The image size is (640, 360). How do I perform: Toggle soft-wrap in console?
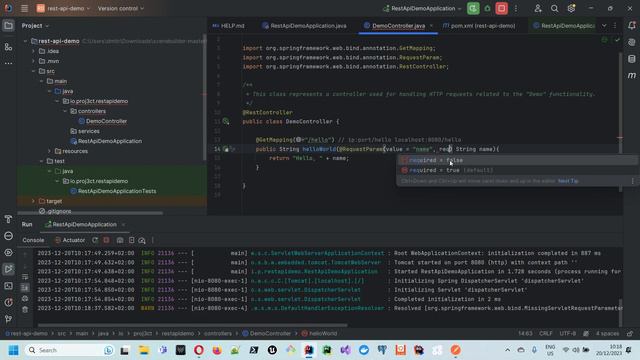(x=25, y=277)
